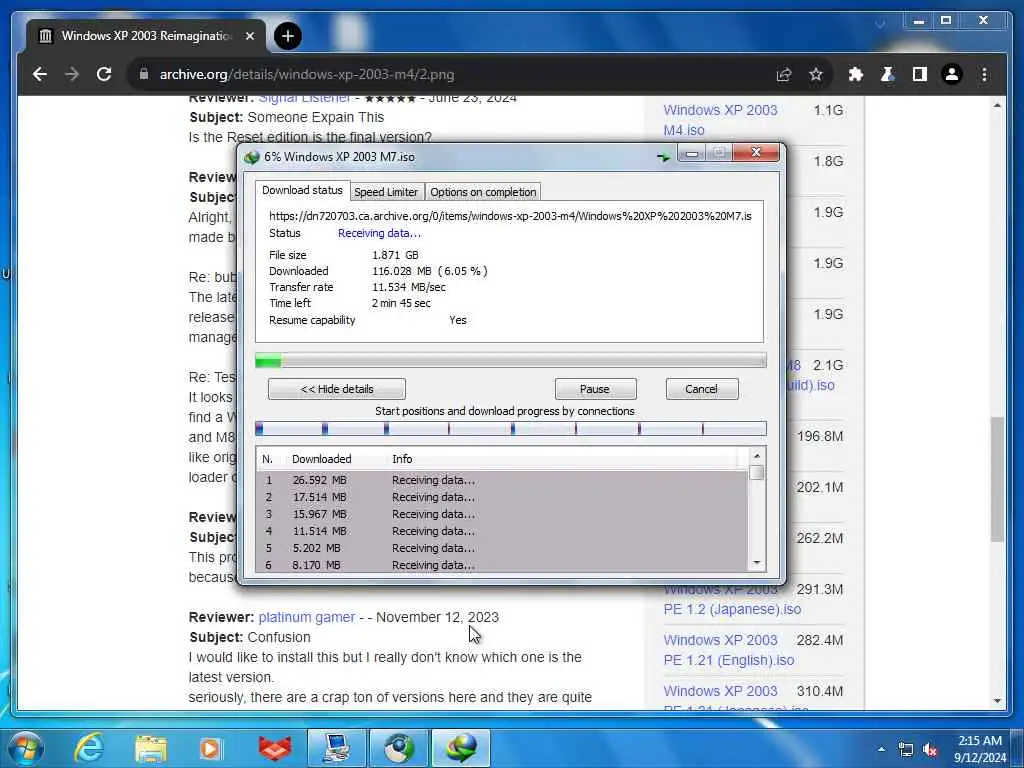Click the flask labs icon in toolbar
This screenshot has height=768, width=1024.
point(888,74)
